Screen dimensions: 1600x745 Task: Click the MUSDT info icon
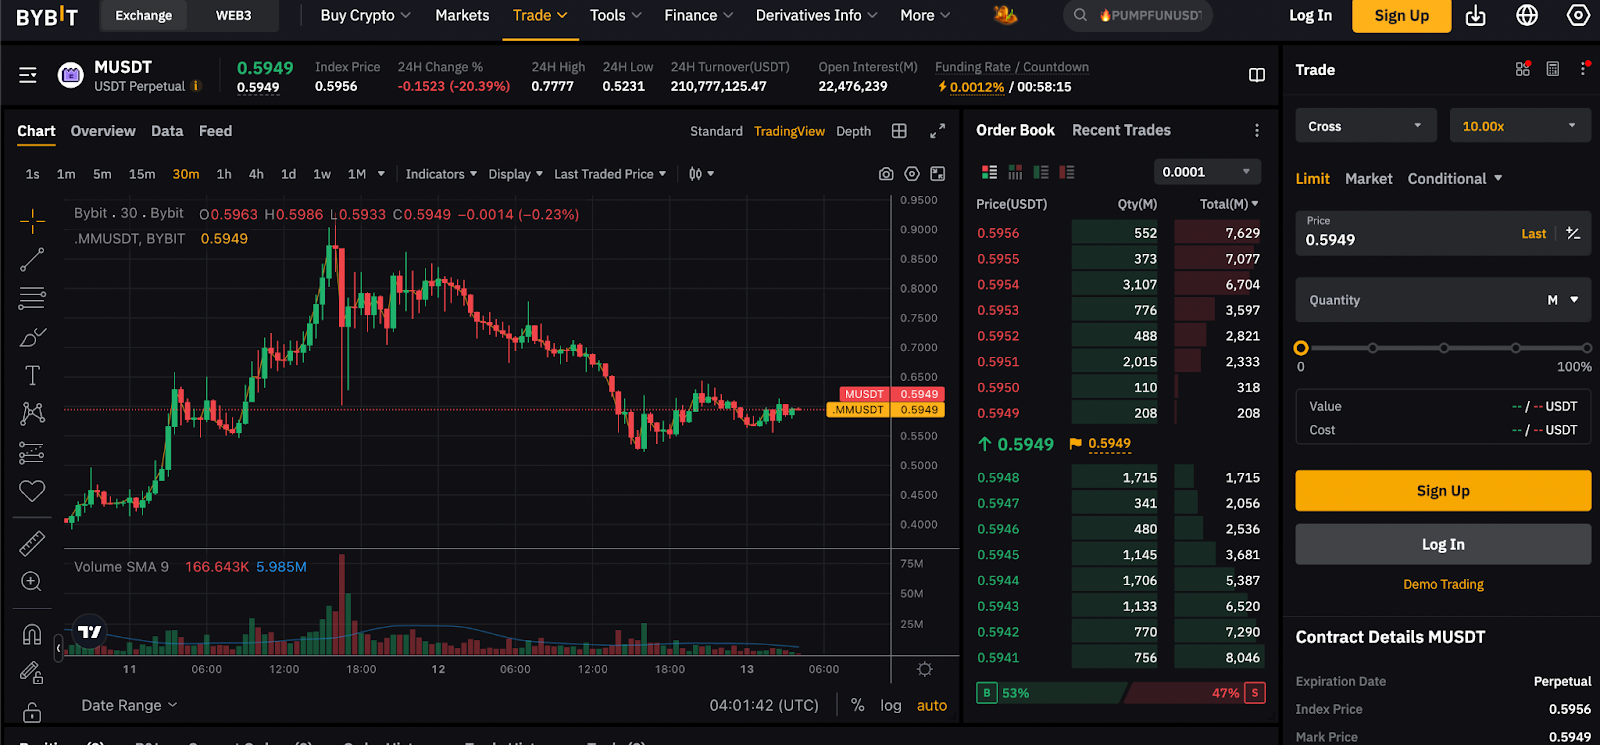(x=196, y=86)
